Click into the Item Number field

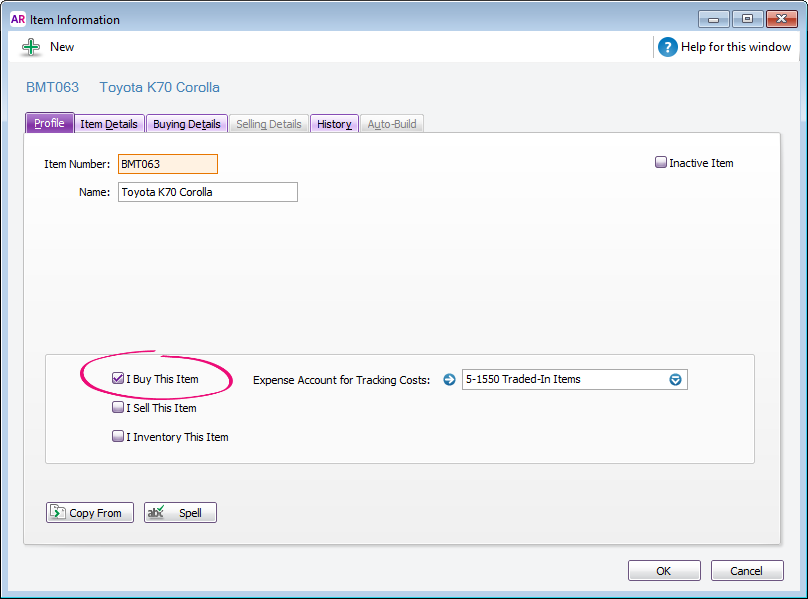[167, 164]
